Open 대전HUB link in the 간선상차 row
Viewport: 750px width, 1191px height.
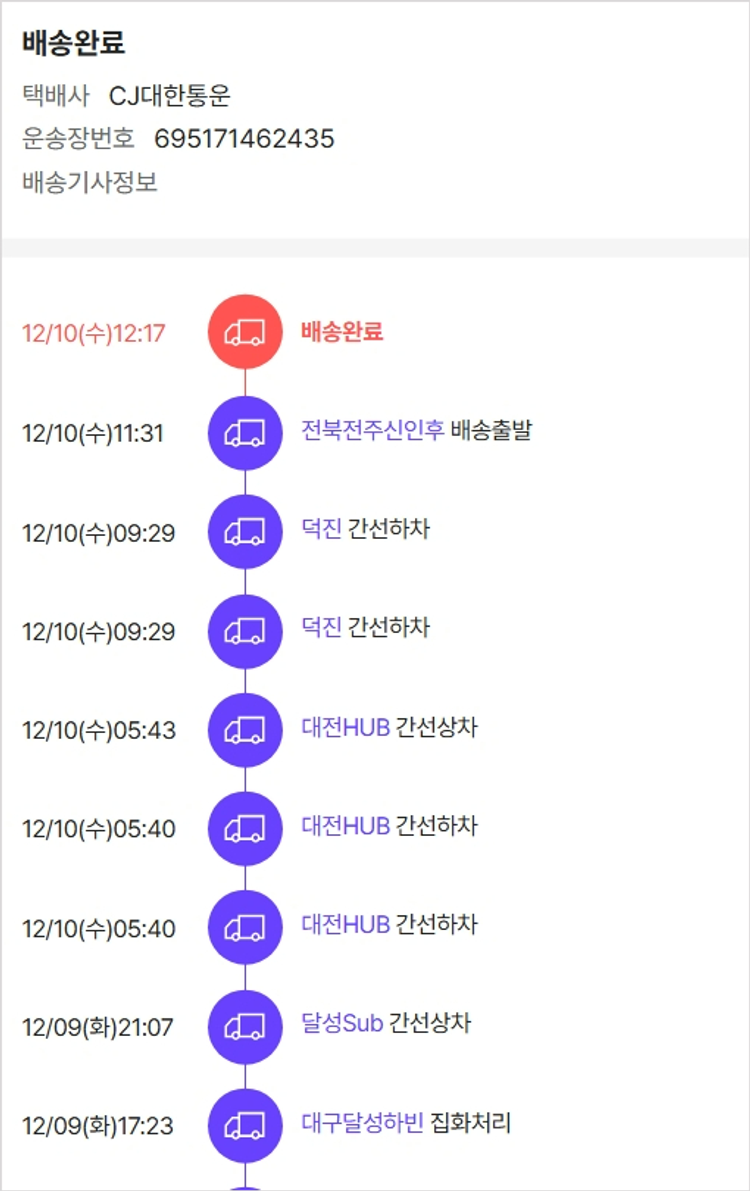(345, 727)
